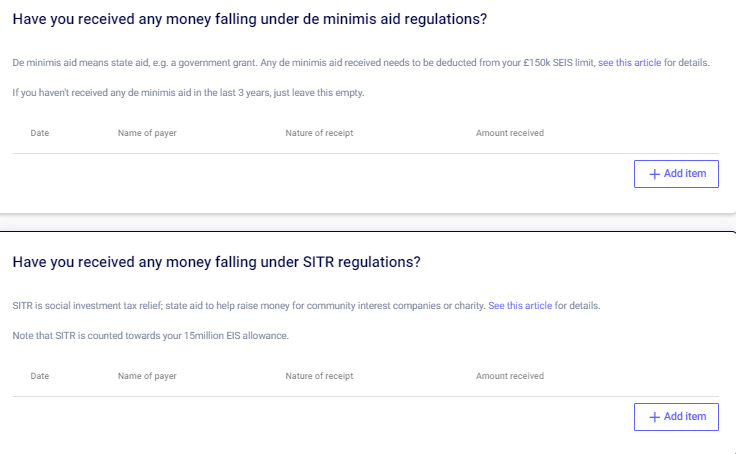
Task: Click the plus icon in the SITR Add item button
Action: (x=654, y=417)
